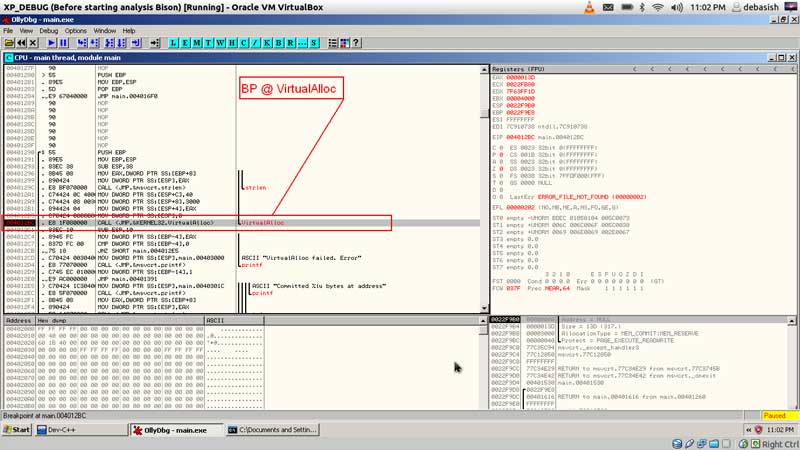This screenshot has width=800, height=450.
Task: Open the Debug menu
Action: coord(48,31)
